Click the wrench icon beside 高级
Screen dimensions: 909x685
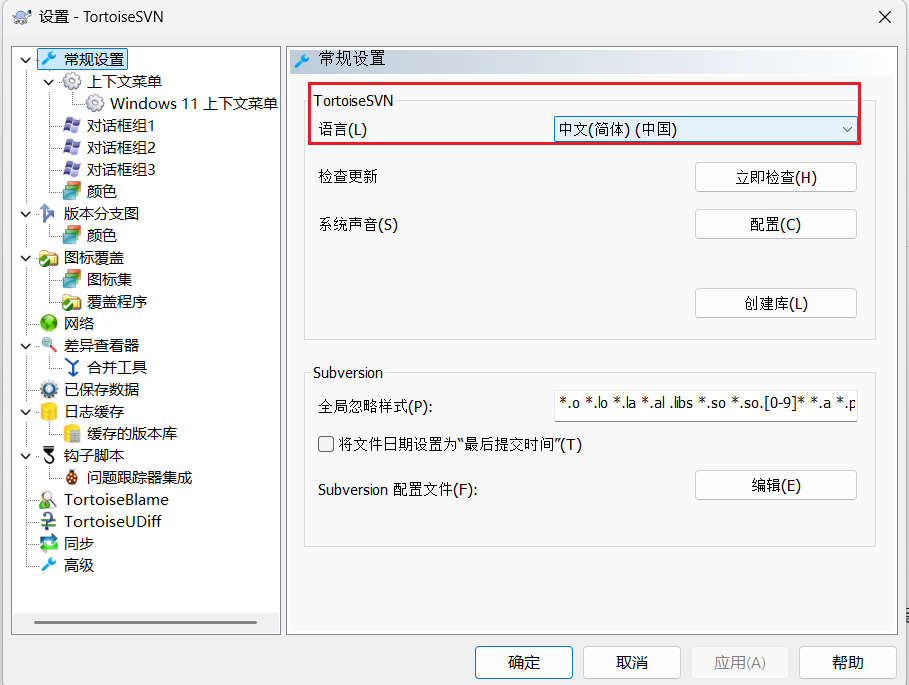tap(49, 564)
